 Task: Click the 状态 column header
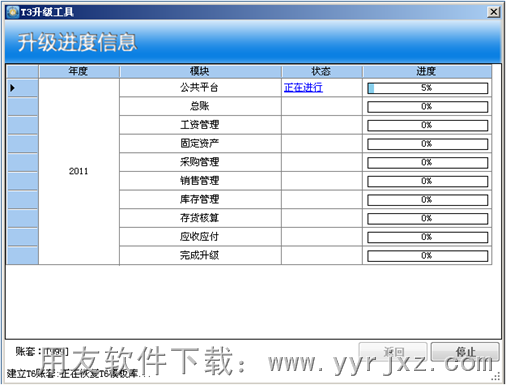point(321,71)
